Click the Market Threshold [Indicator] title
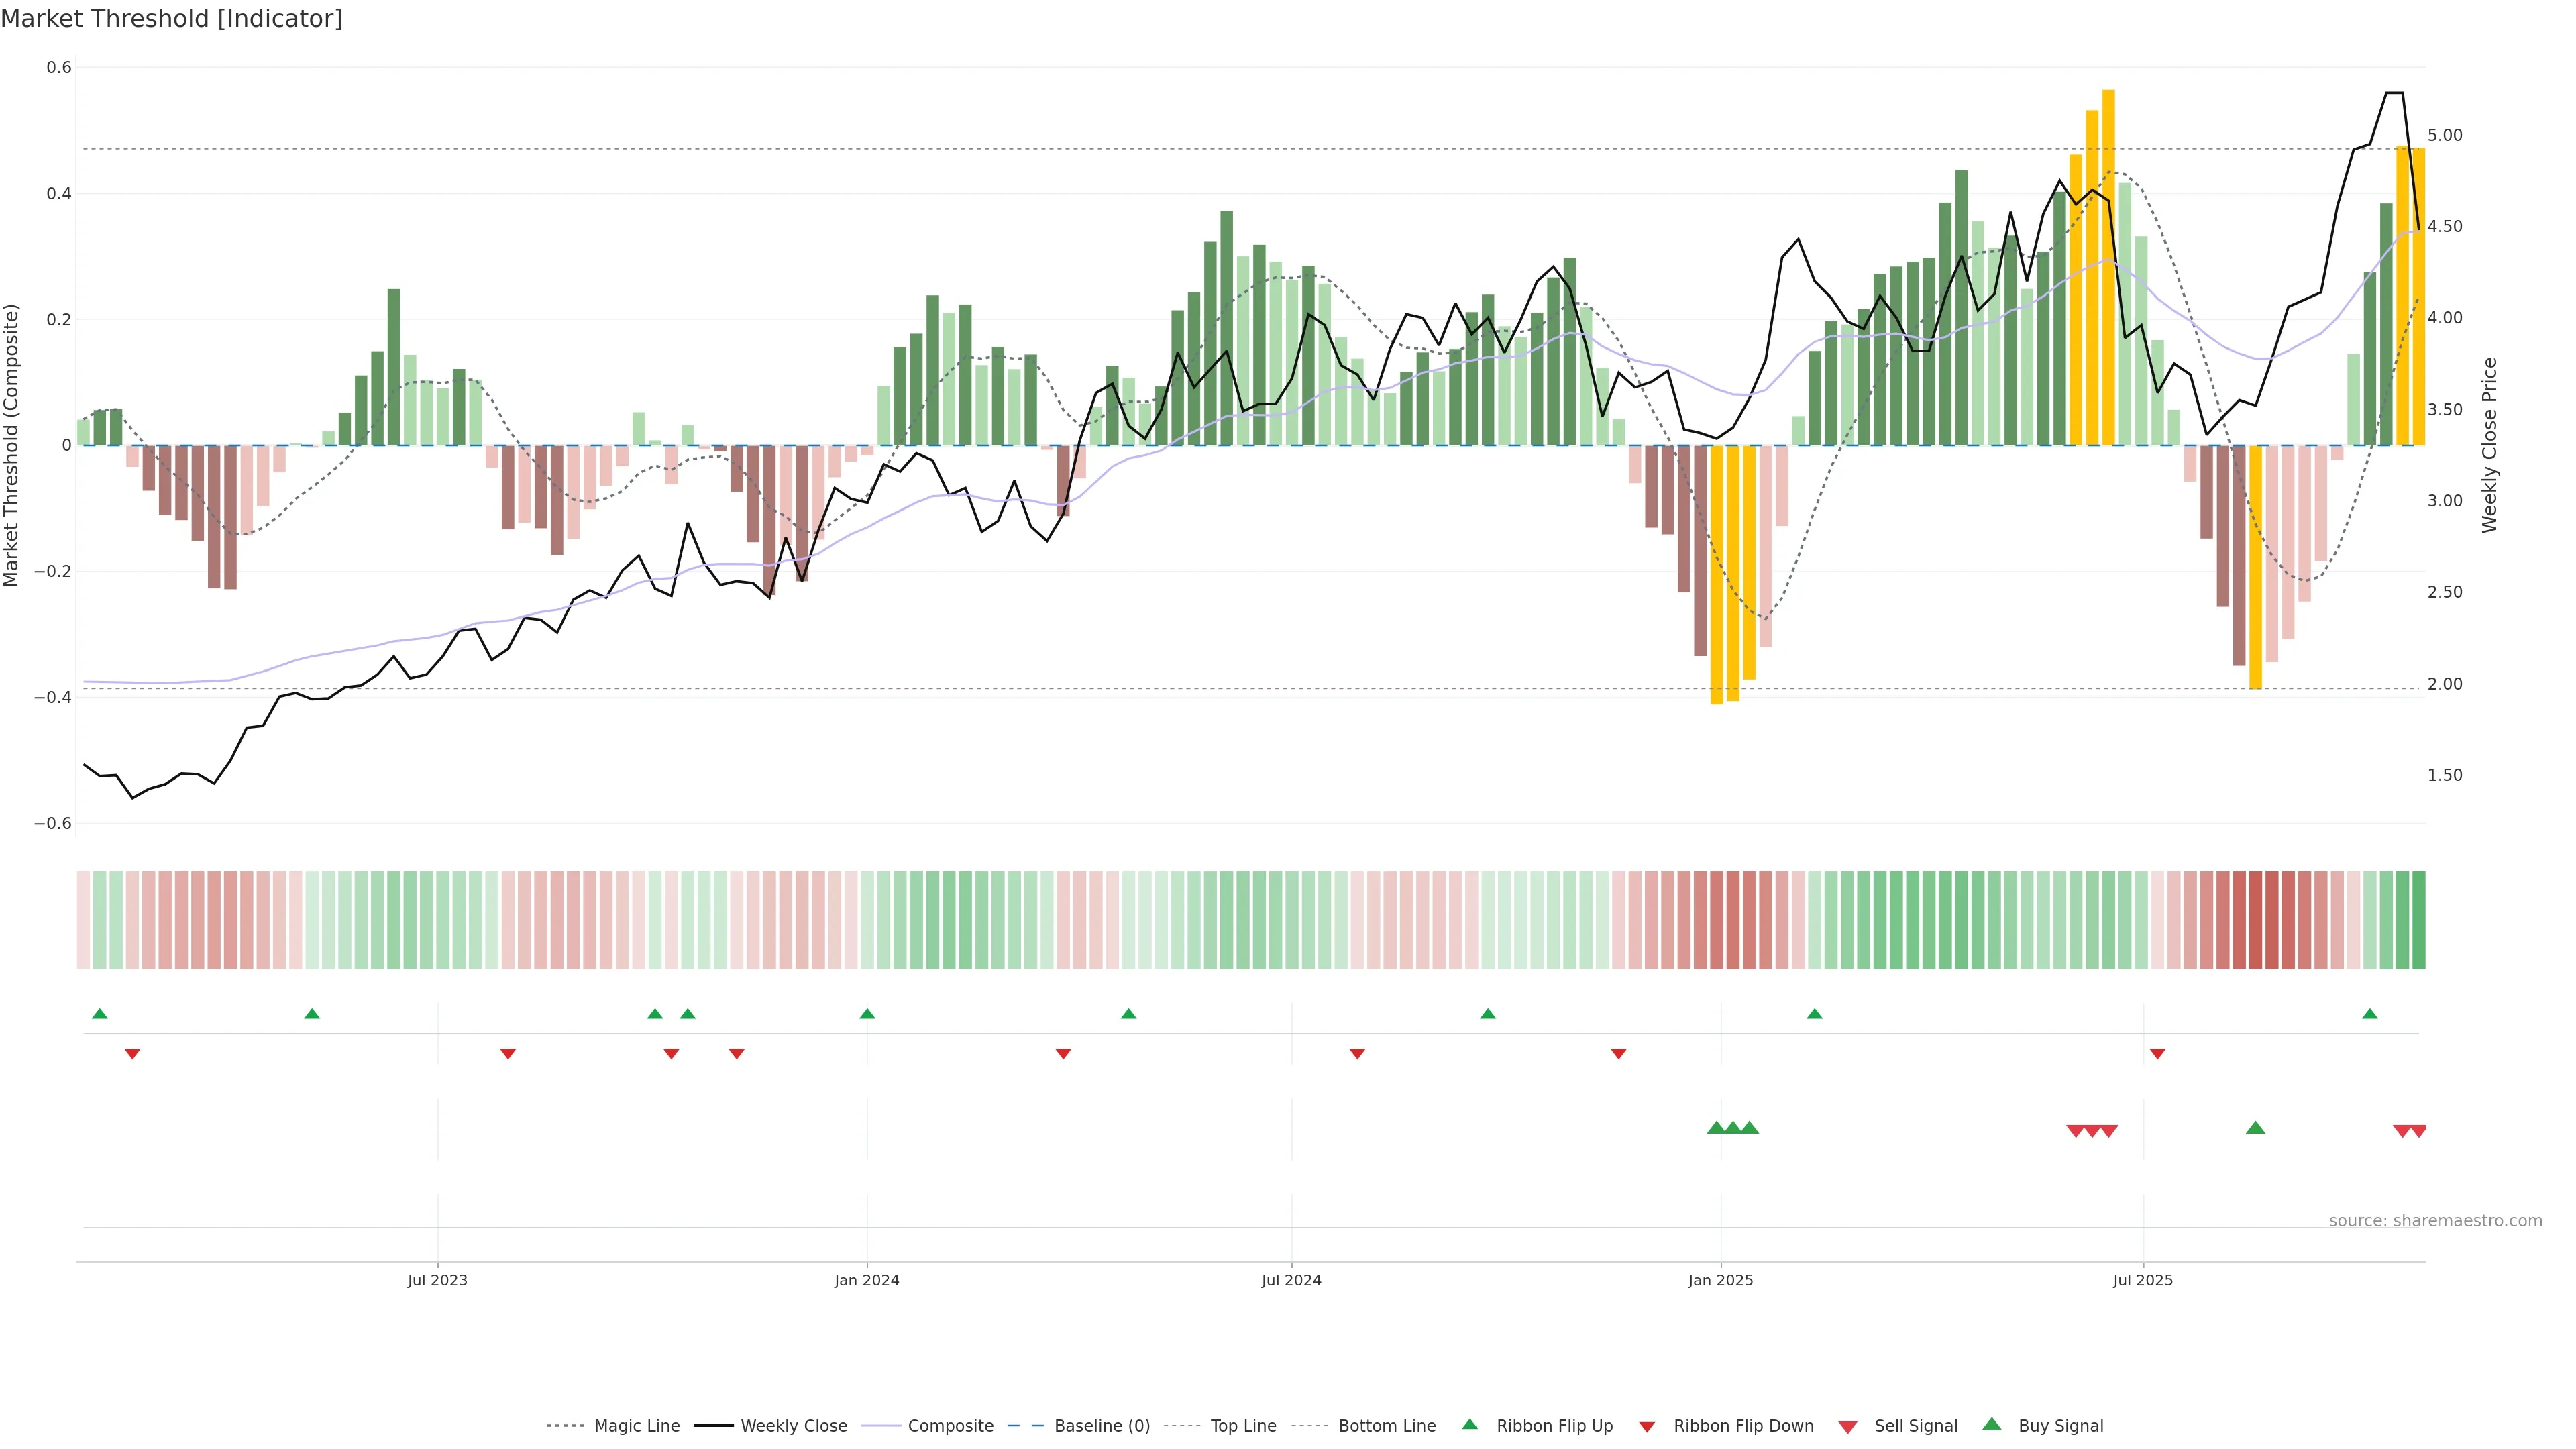 171,19
